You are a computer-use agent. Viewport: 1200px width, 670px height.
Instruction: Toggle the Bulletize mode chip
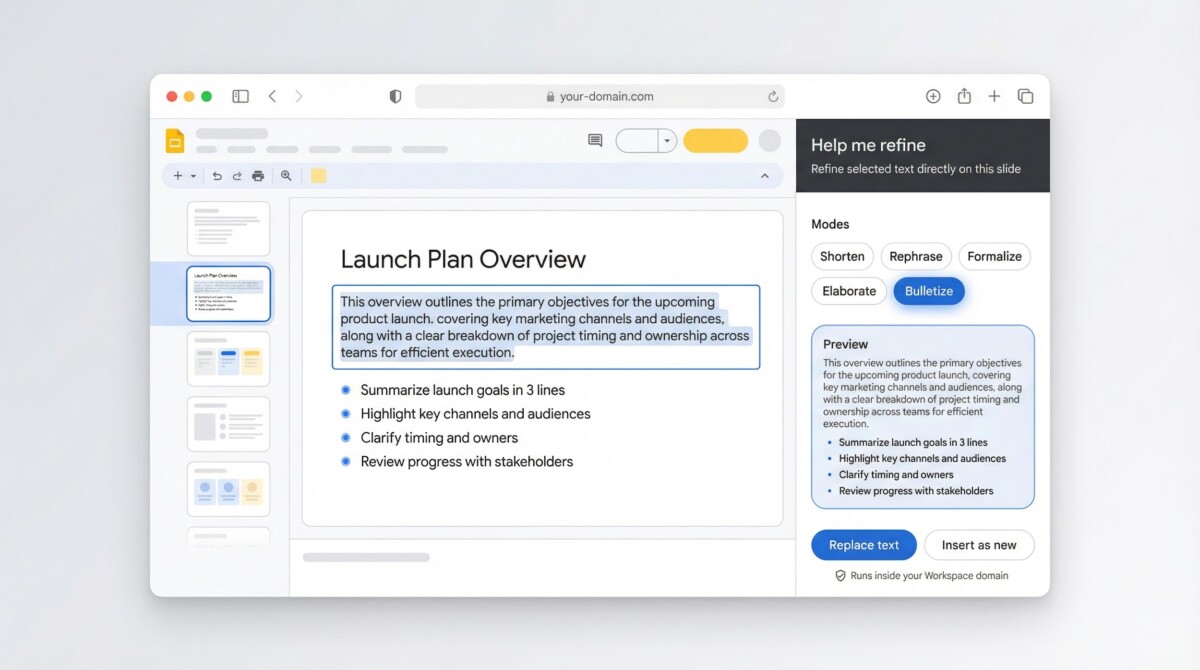929,291
